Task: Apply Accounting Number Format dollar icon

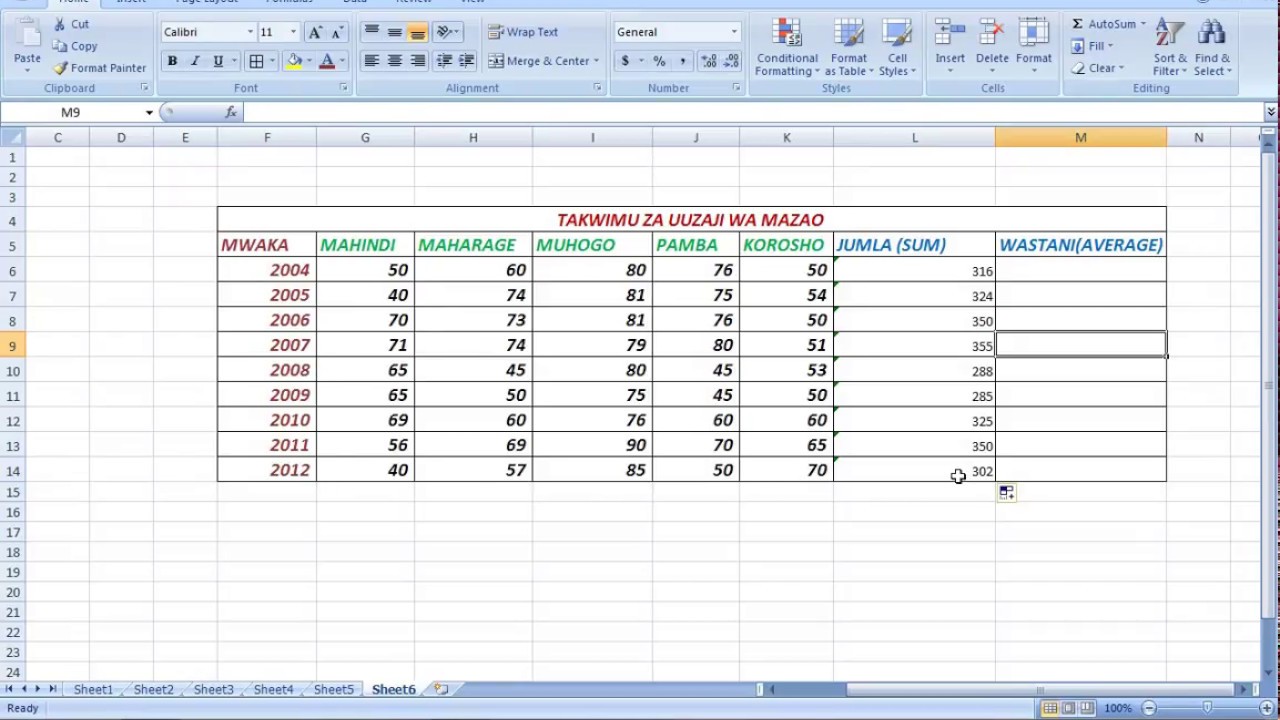Action: tap(625, 61)
